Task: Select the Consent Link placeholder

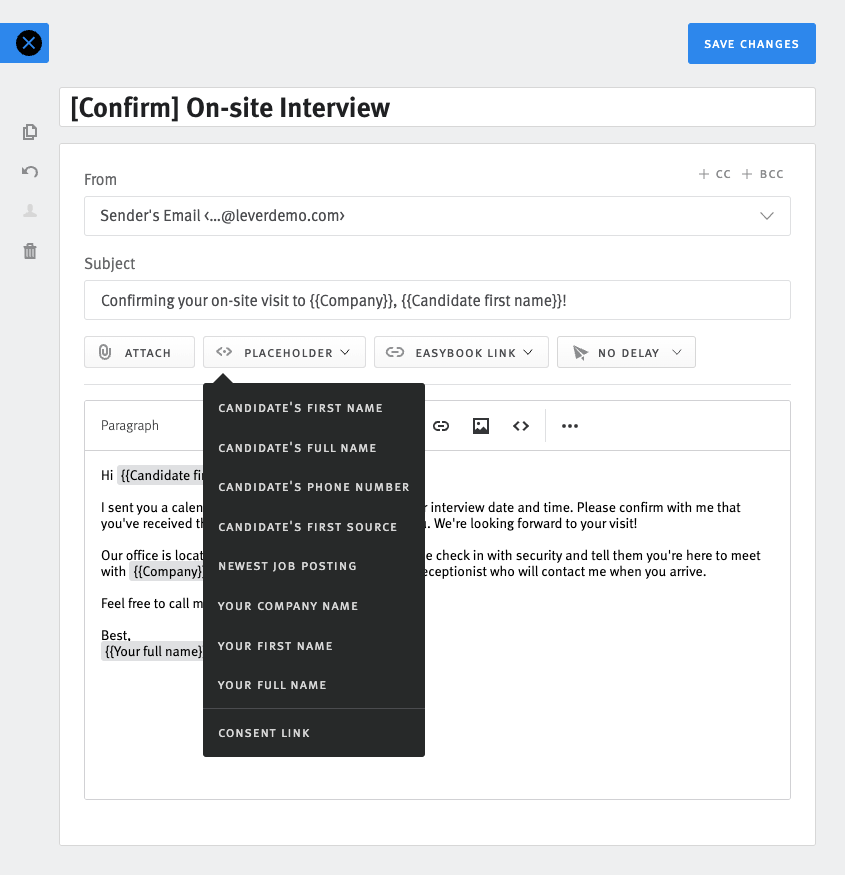Action: [264, 732]
